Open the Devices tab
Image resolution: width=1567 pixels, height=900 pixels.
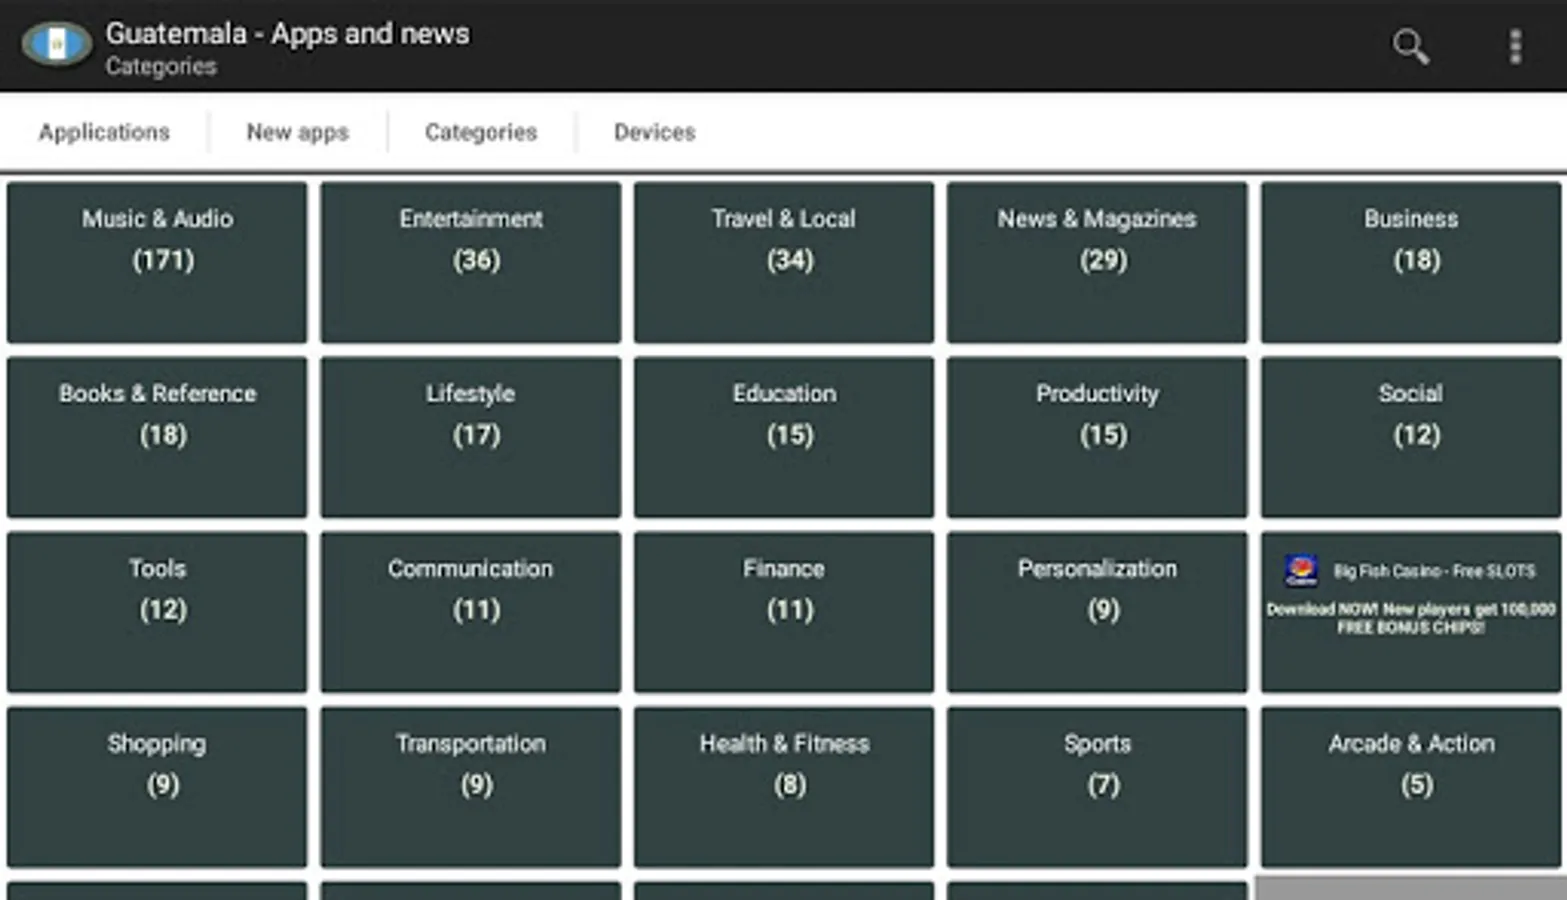click(654, 132)
